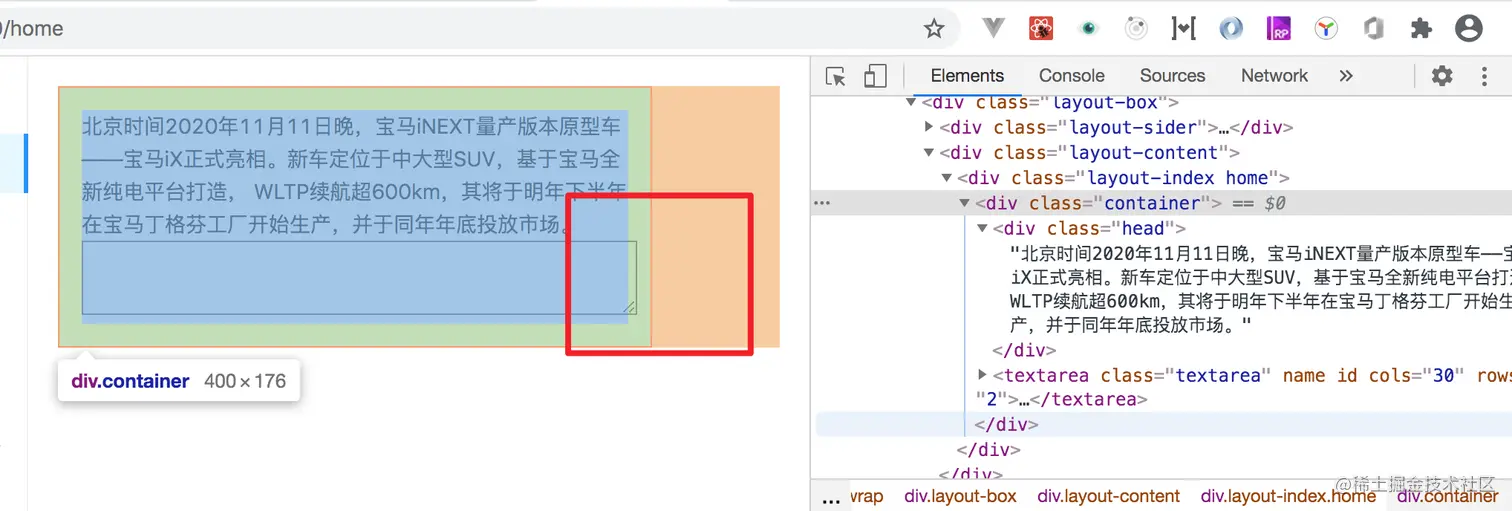Expand the layout-sider div node
This screenshot has width=1512, height=511.
(929, 127)
